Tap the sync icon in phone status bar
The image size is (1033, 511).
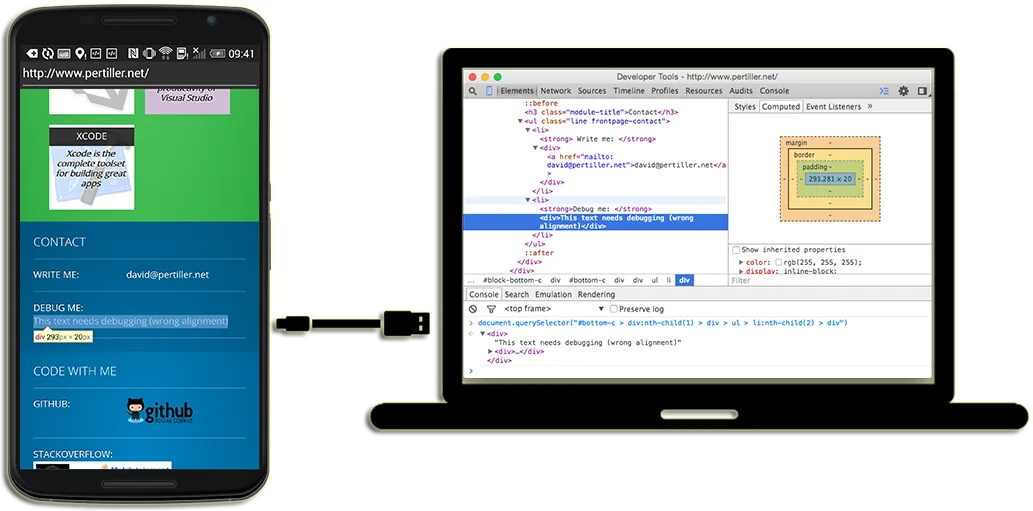coord(47,53)
